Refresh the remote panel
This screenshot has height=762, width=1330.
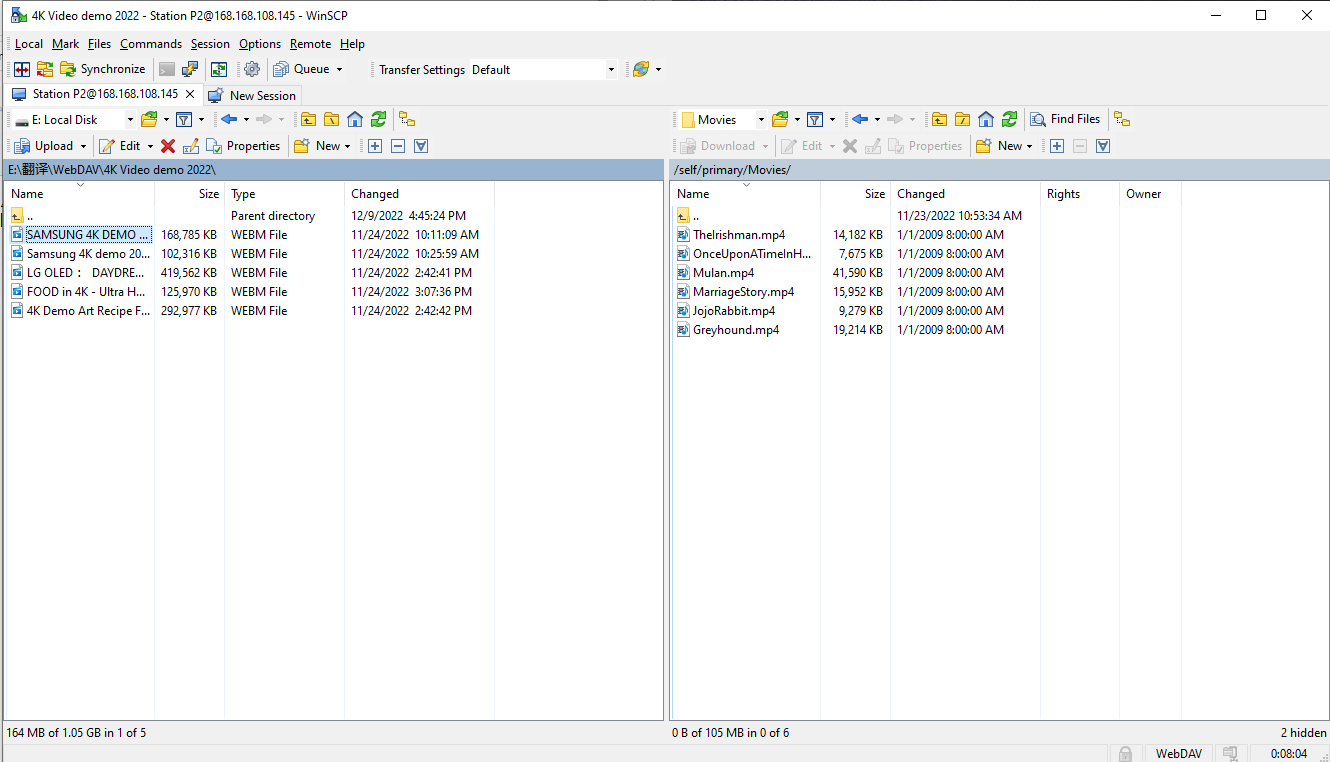point(1009,119)
